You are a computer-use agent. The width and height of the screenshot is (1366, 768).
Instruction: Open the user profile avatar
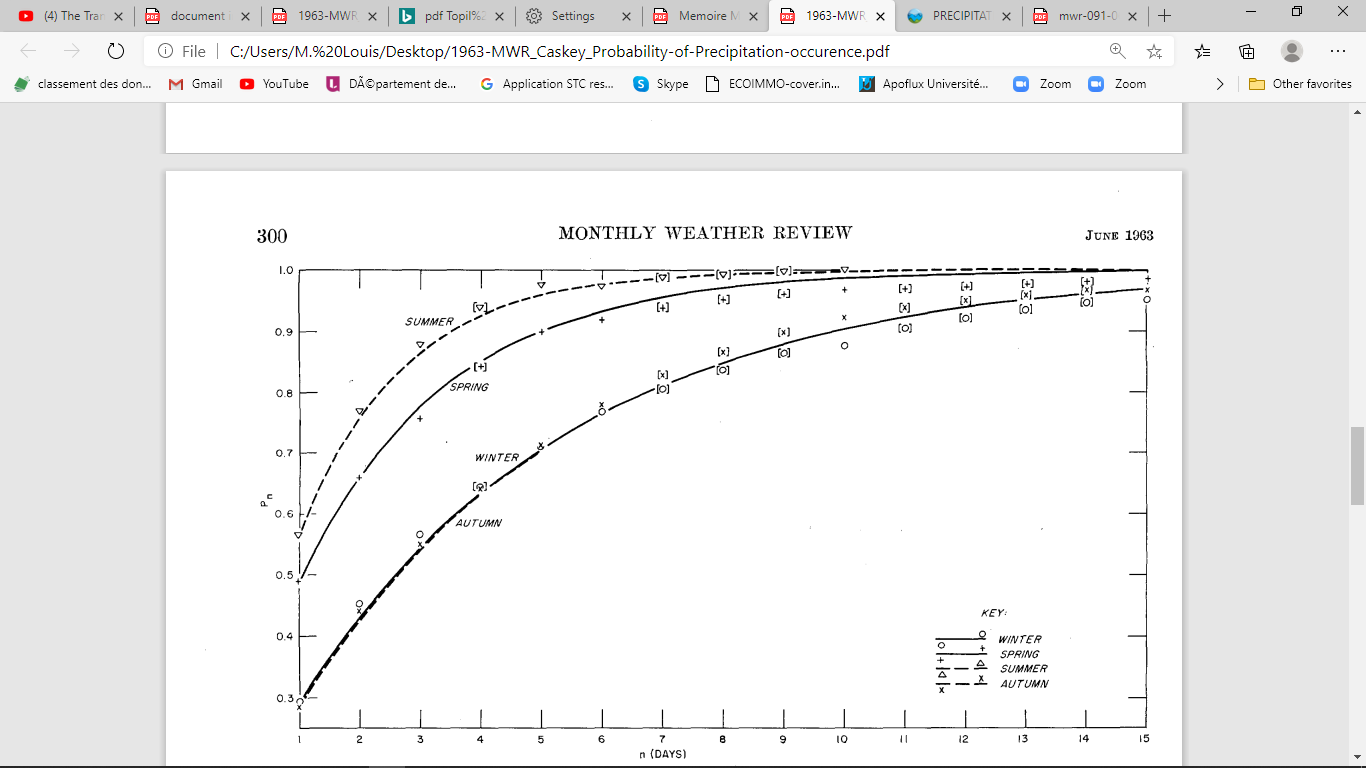[1292, 51]
